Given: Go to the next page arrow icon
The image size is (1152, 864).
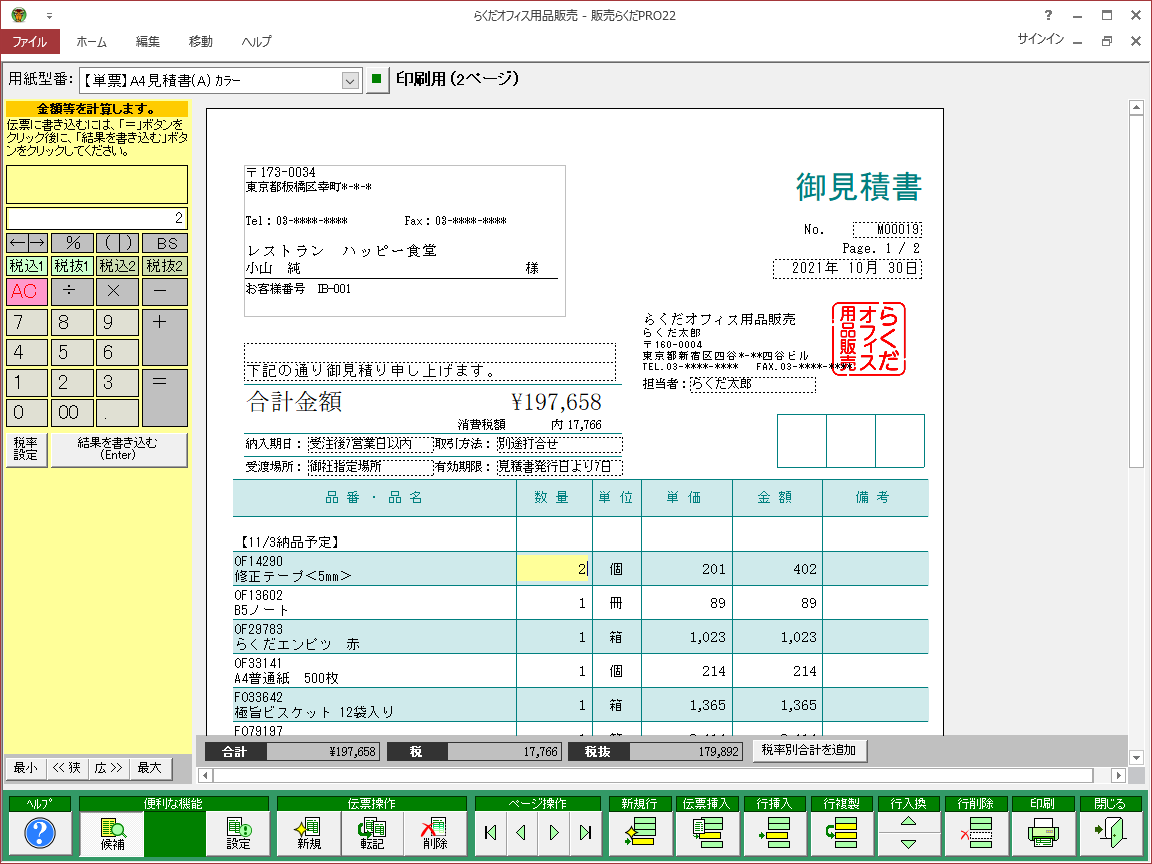Looking at the screenshot, I should pos(554,832).
